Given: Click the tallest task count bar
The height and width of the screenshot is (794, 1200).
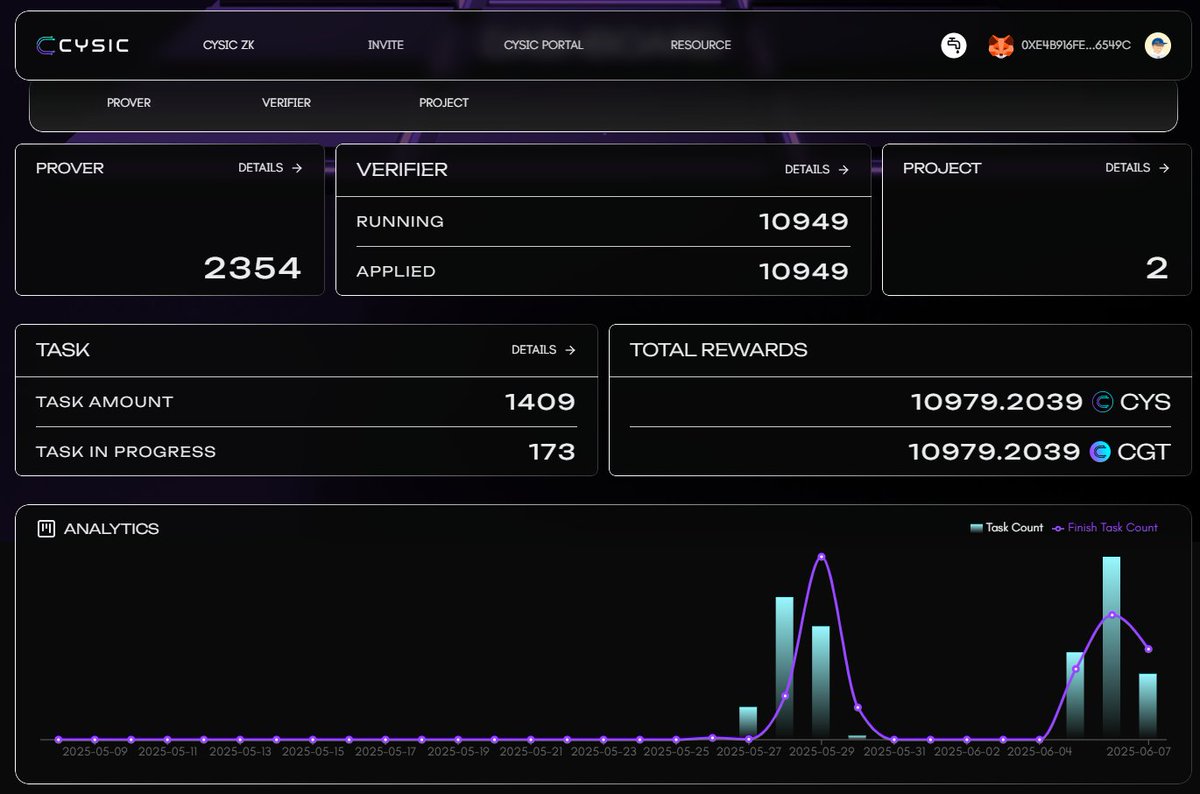Looking at the screenshot, I should pyautogui.click(x=1111, y=648).
